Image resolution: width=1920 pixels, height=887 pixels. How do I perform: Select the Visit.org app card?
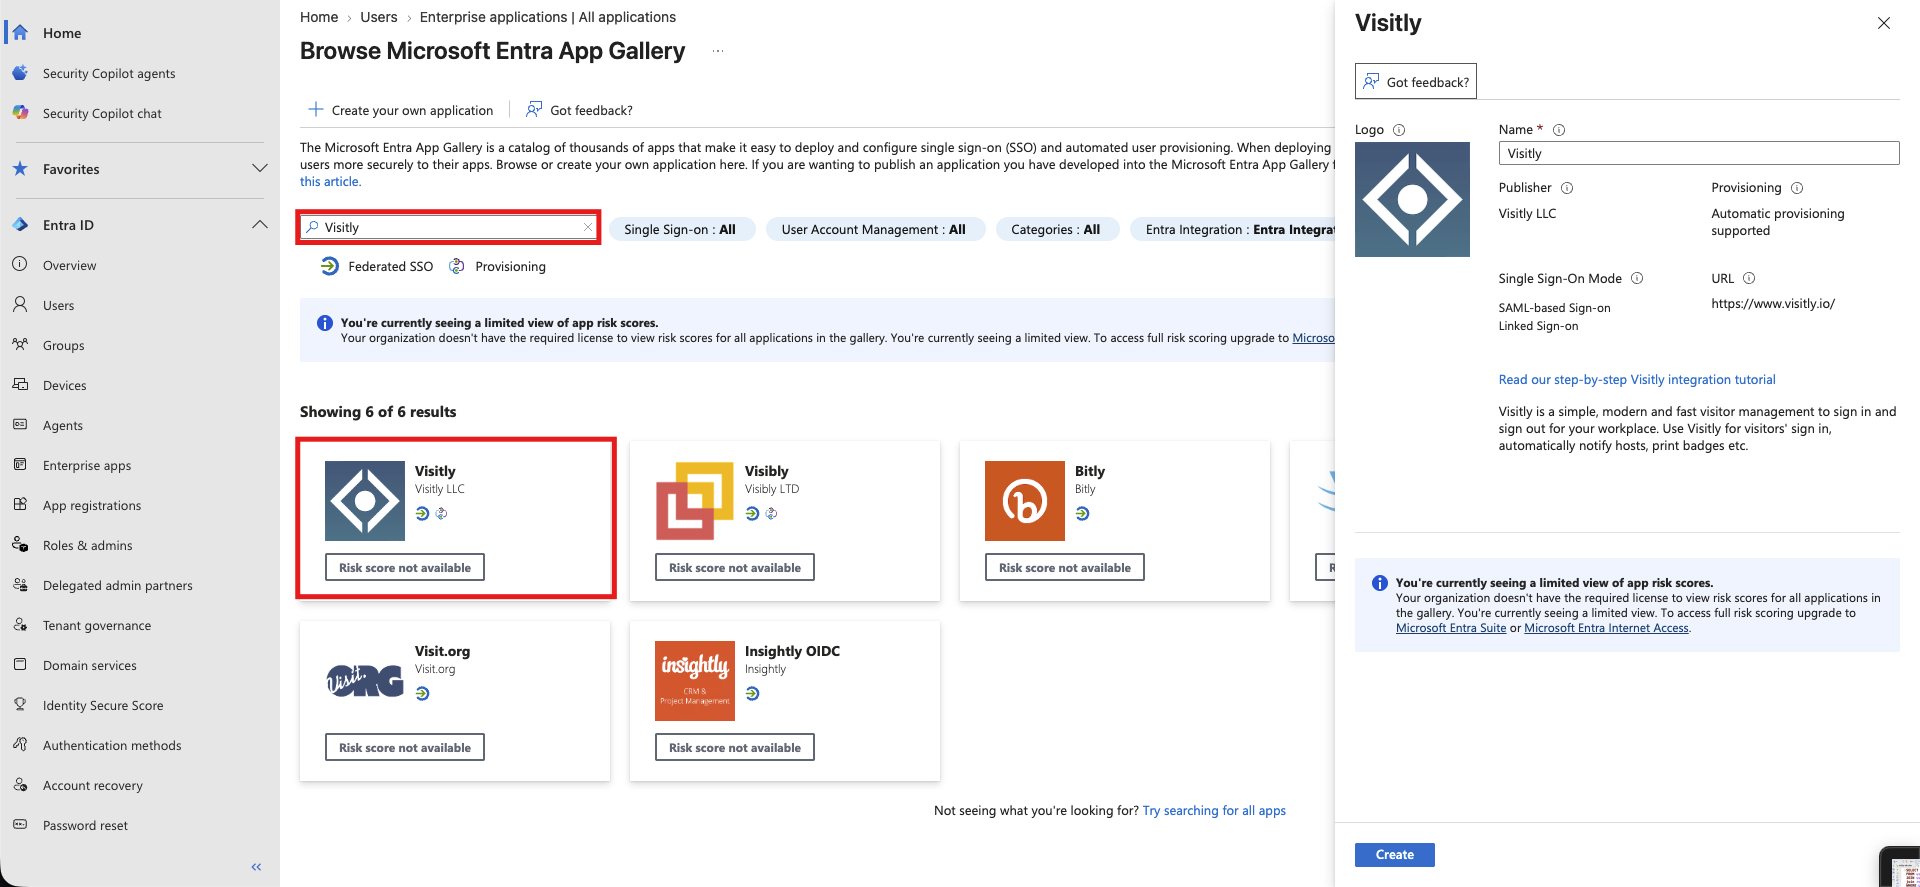tap(455, 701)
